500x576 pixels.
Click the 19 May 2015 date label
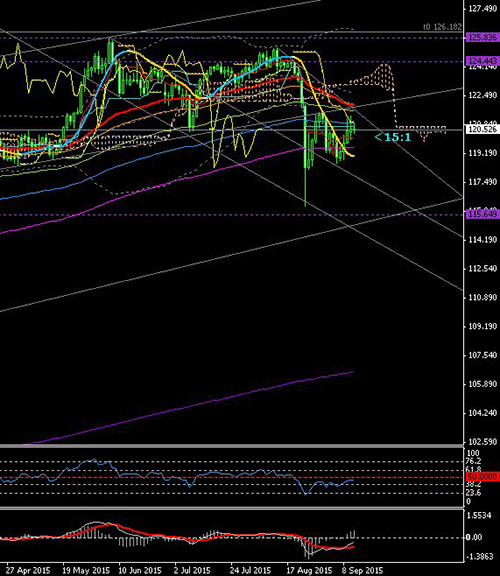coord(86,570)
